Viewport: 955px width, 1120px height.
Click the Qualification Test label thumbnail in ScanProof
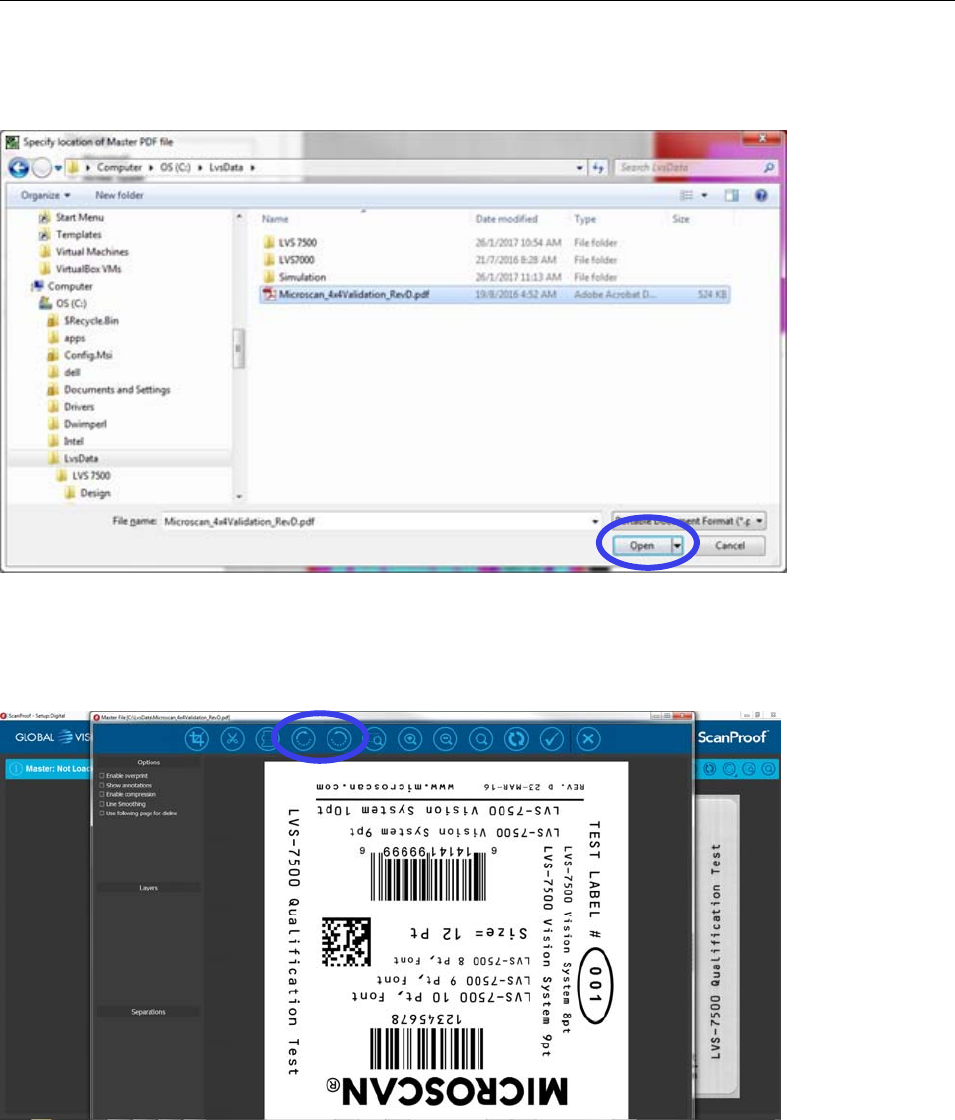click(x=716, y=946)
